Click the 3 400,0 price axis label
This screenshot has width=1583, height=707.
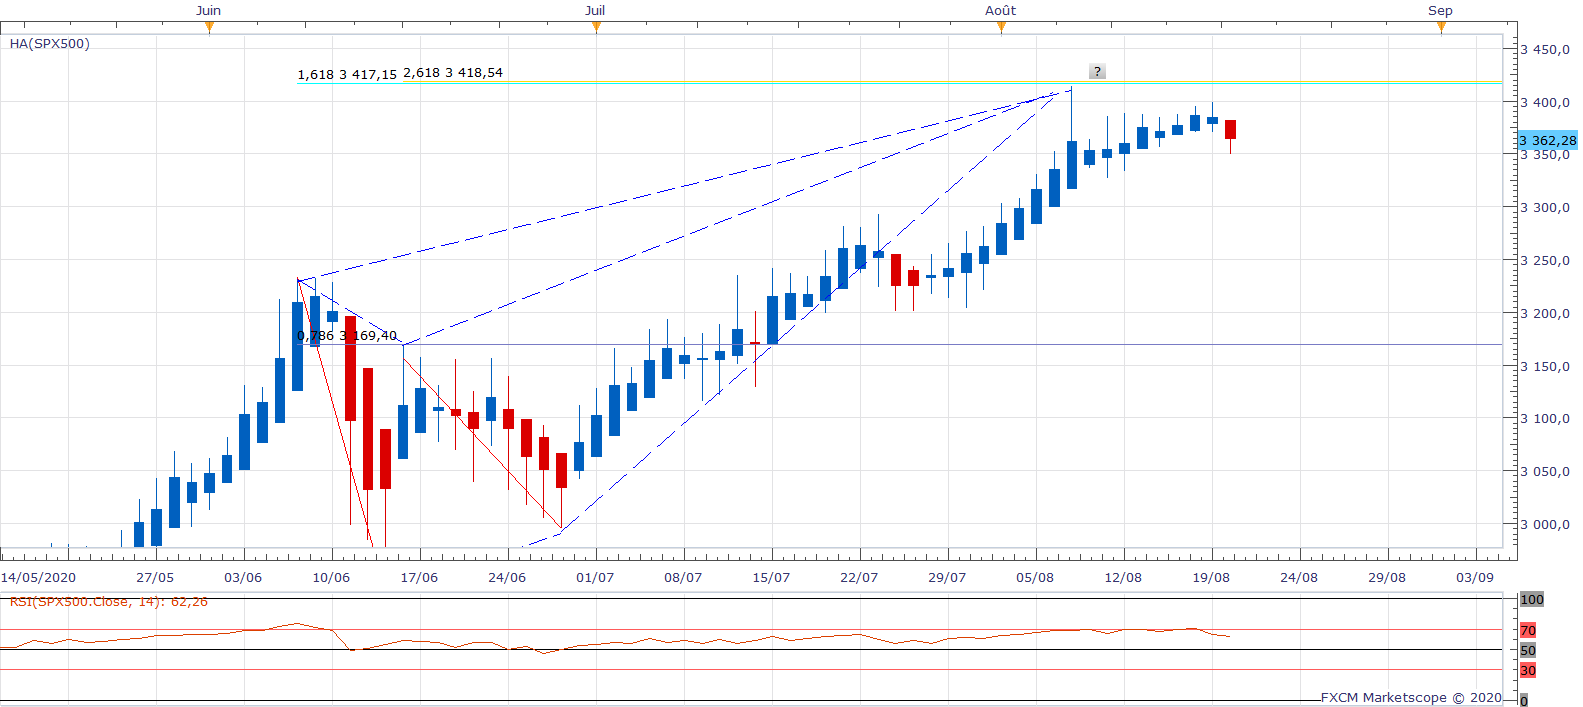pos(1545,102)
